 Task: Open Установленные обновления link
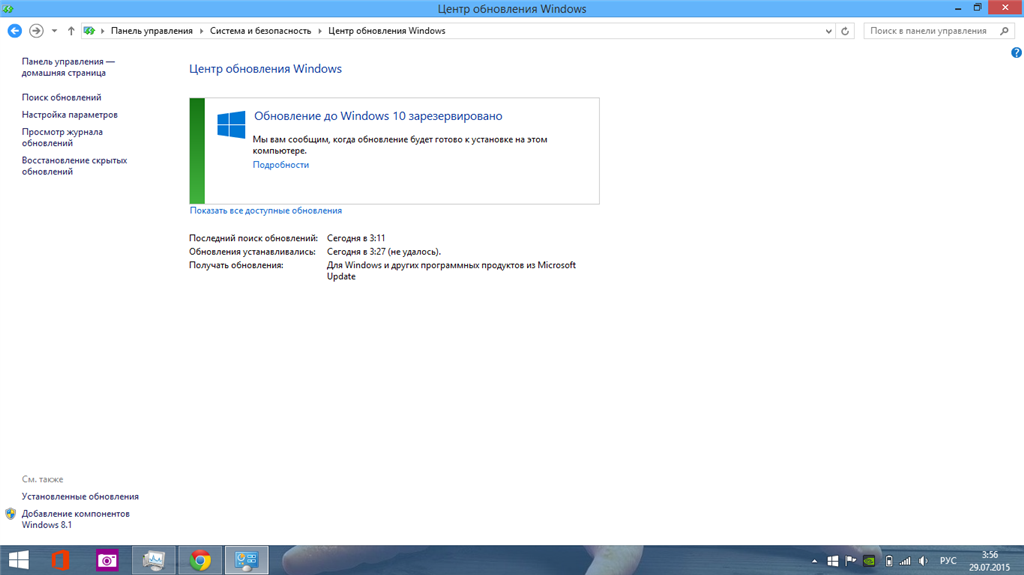pos(80,497)
